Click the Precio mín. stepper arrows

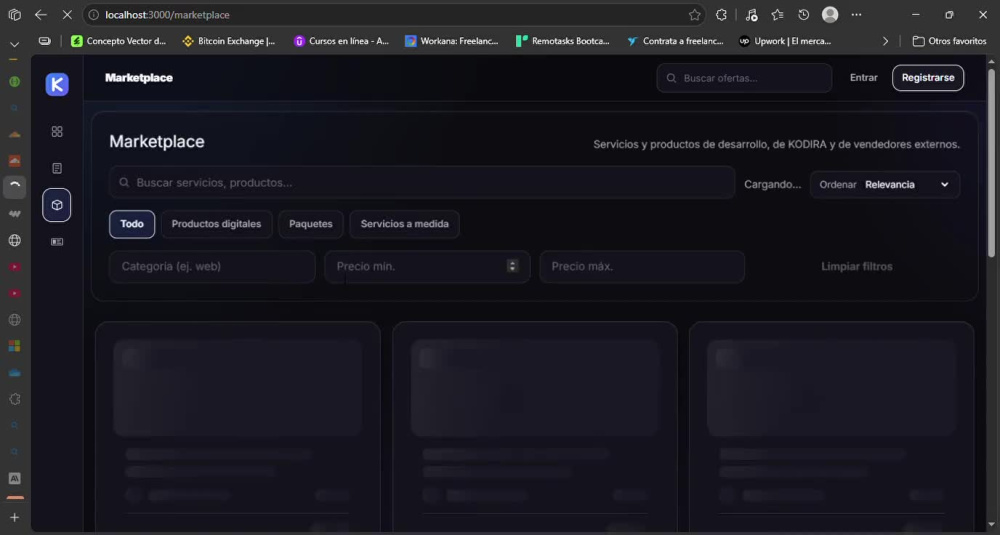[512, 266]
